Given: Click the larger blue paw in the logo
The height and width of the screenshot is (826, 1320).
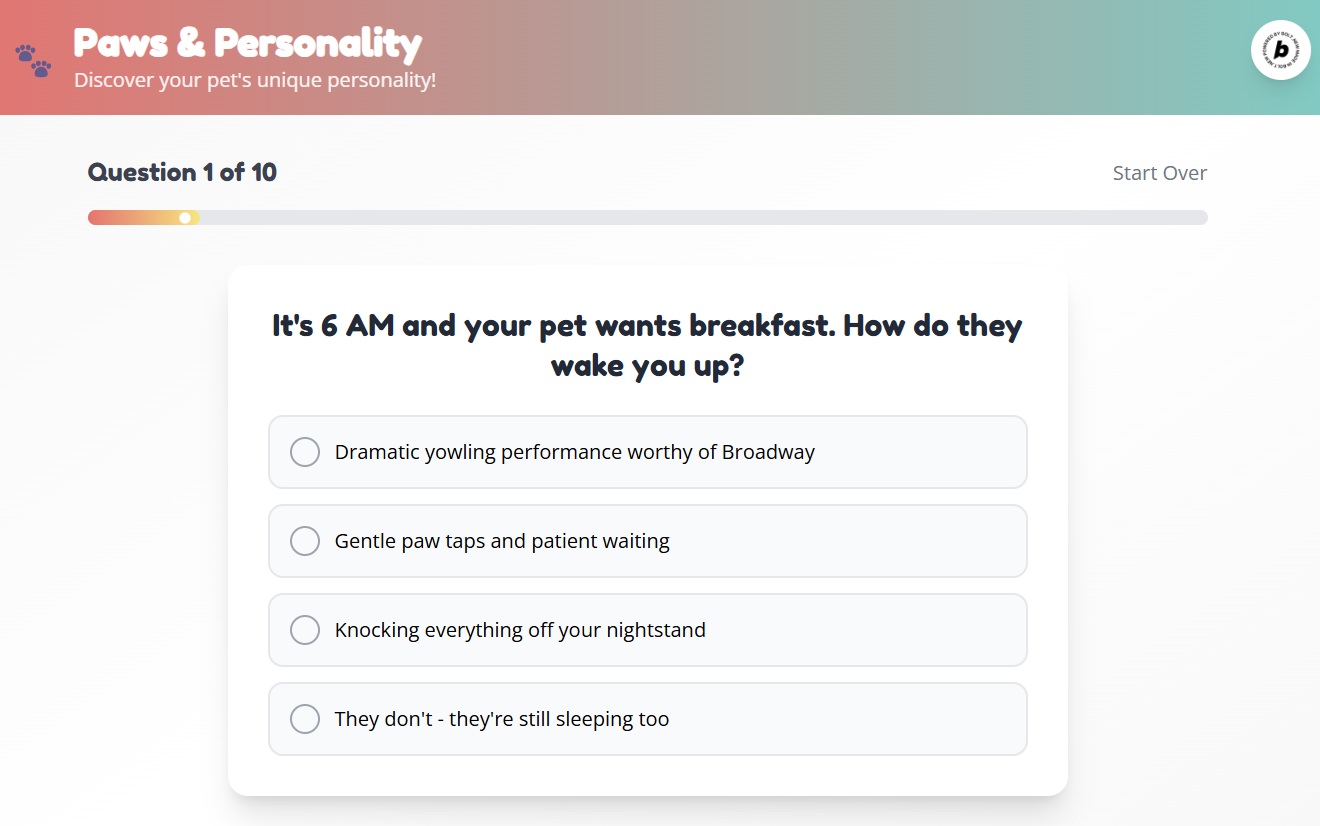Looking at the screenshot, I should [25, 53].
